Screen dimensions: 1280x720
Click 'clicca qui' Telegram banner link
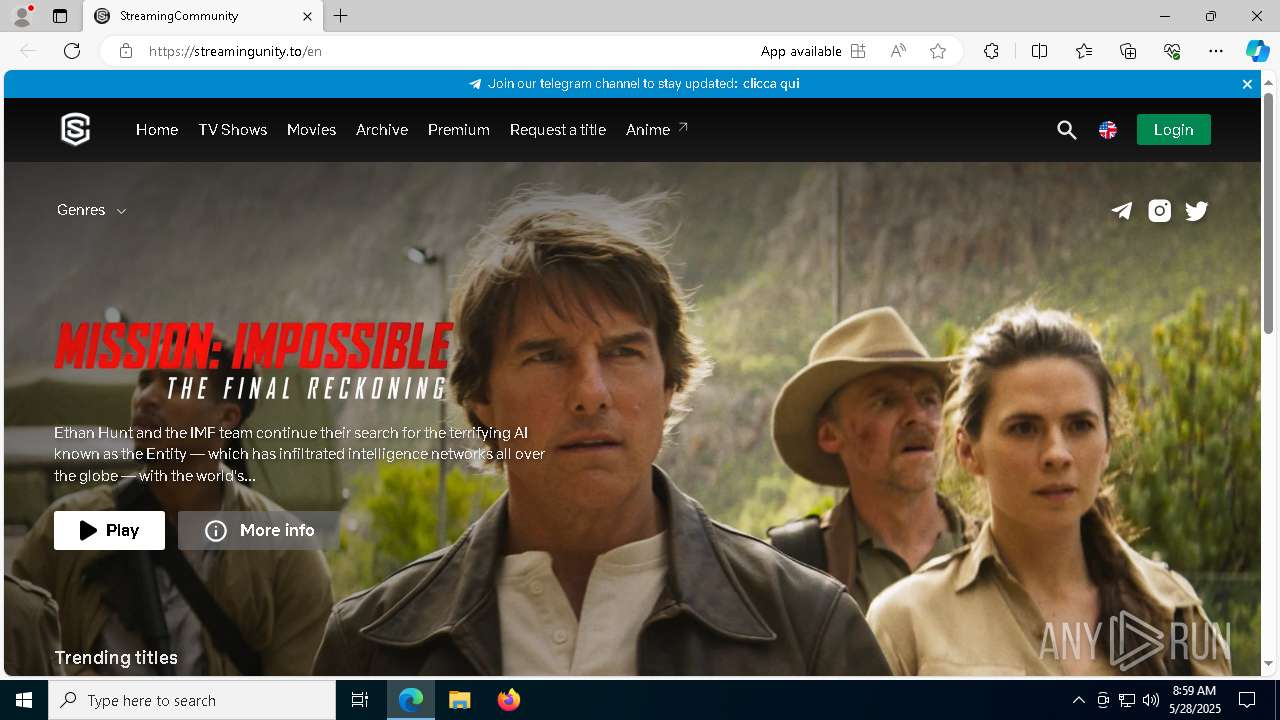771,84
